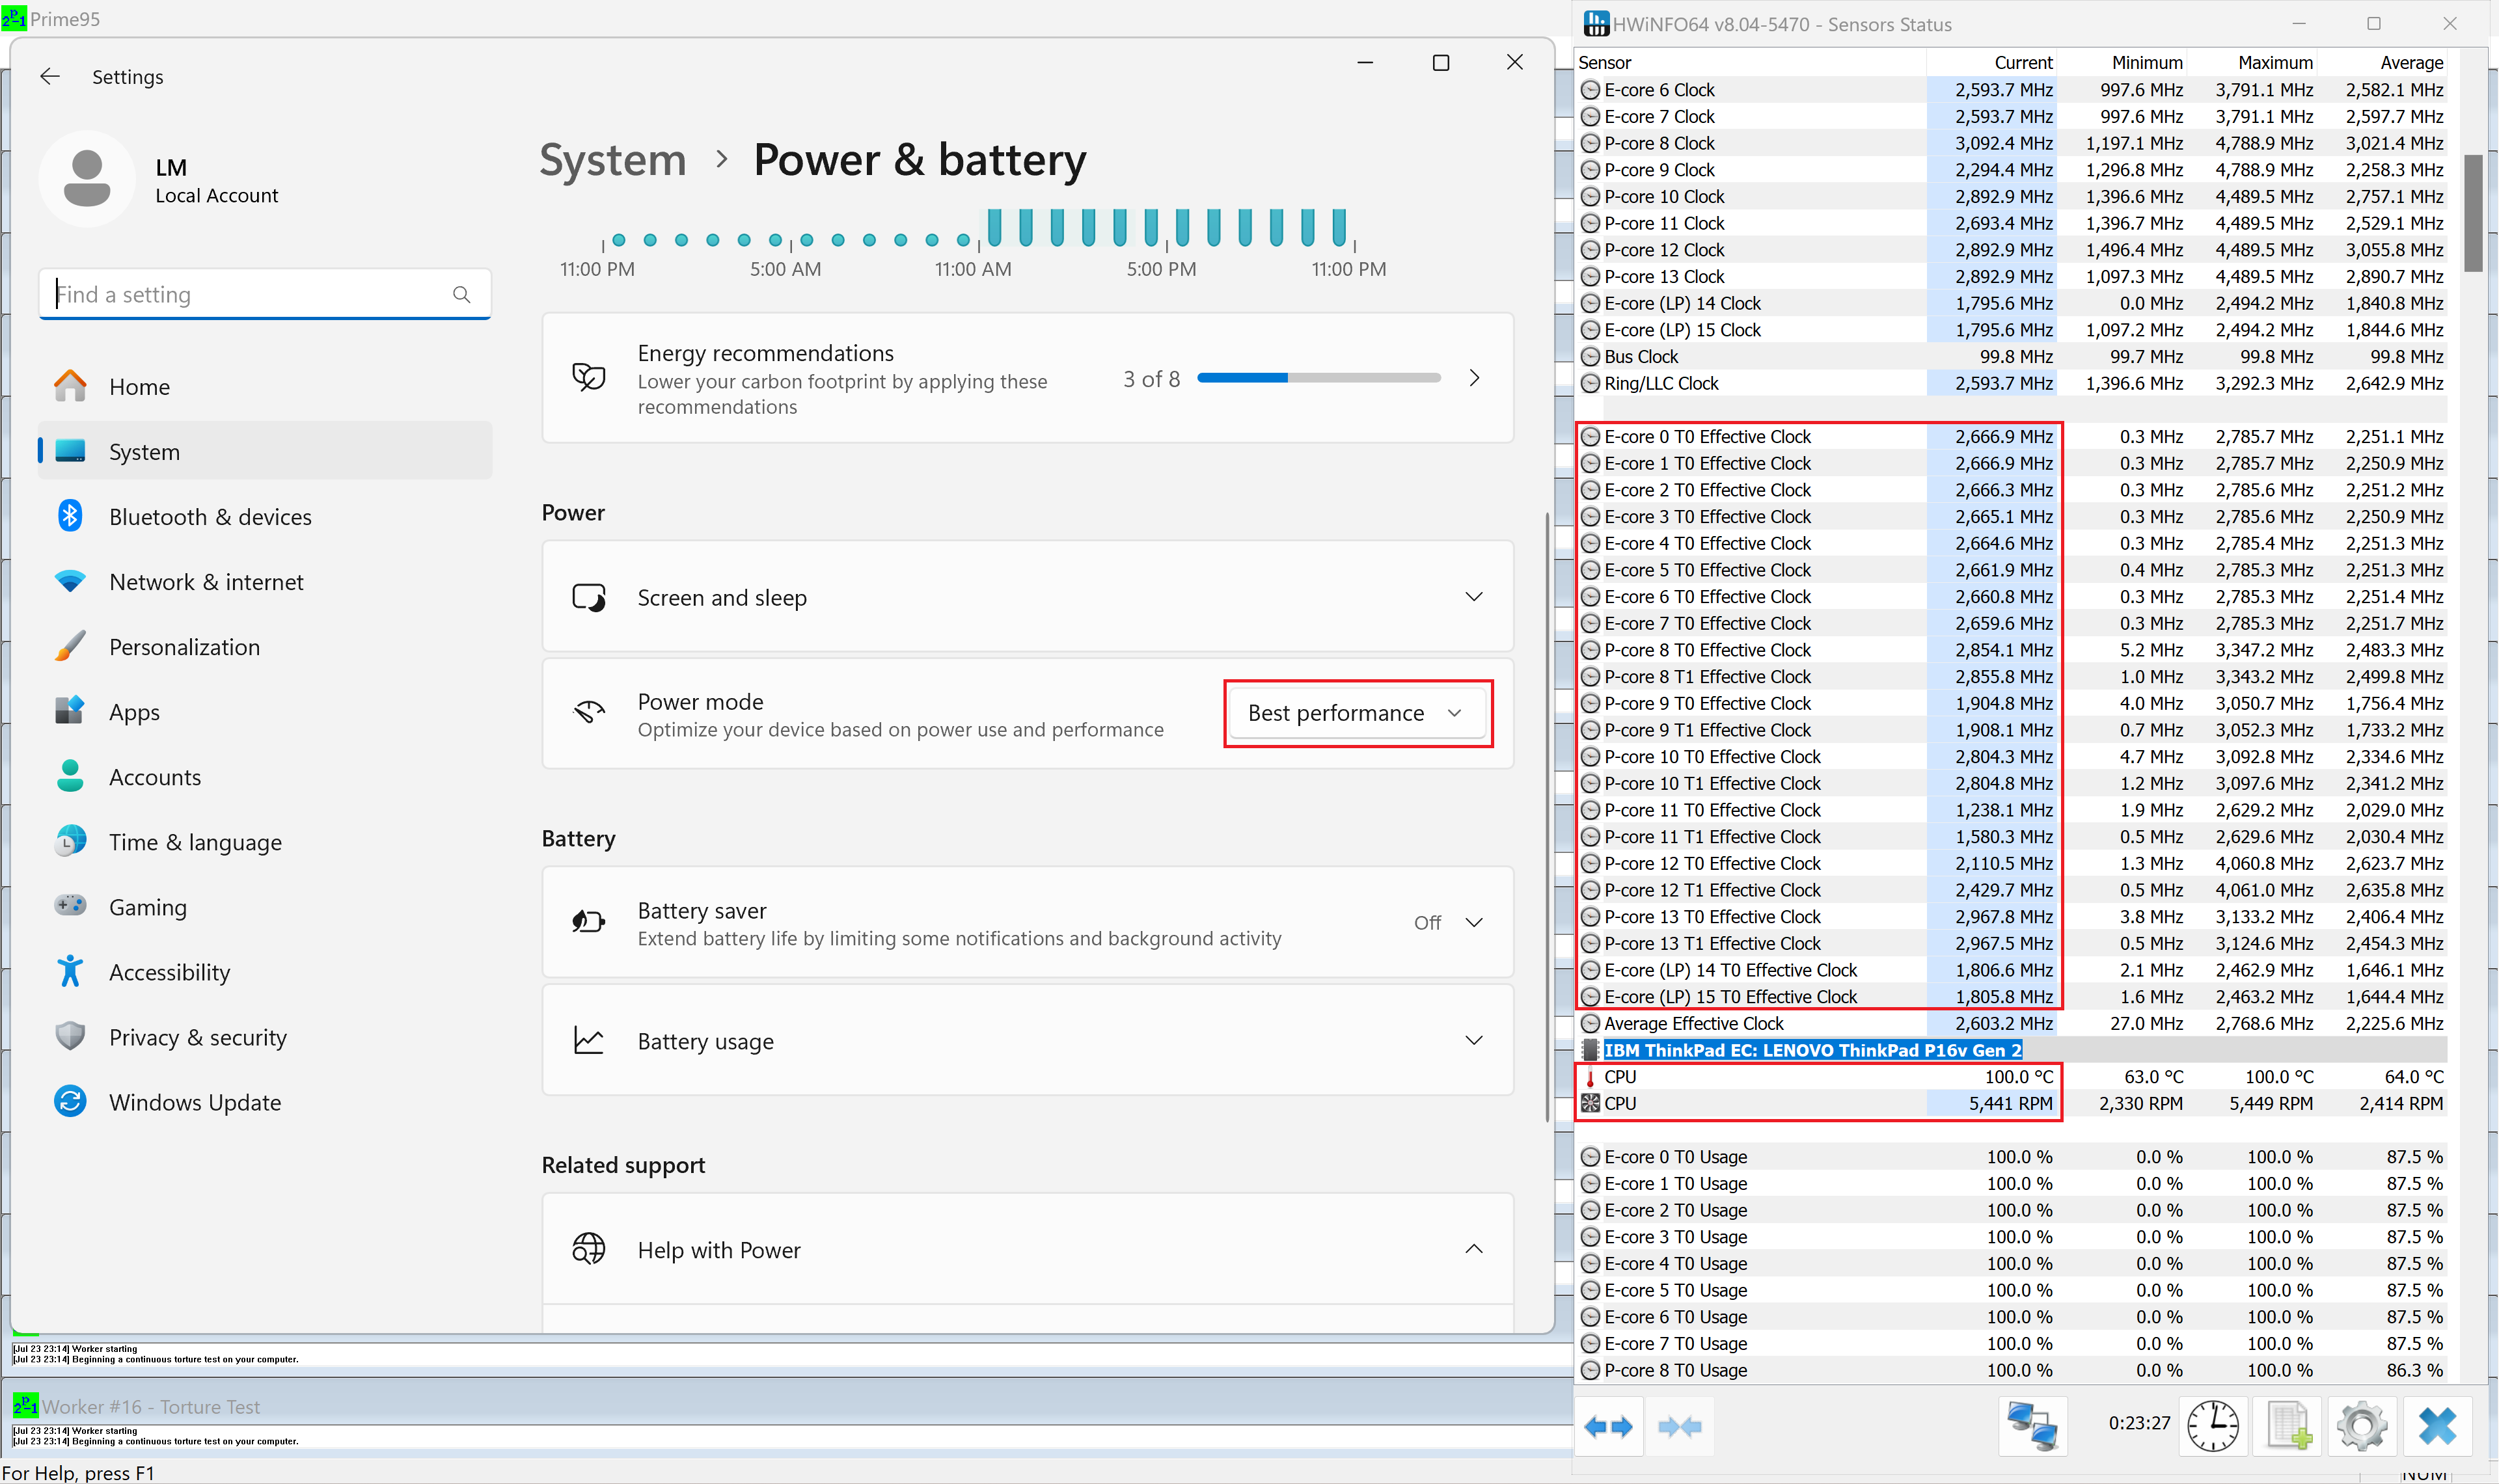Select the Bluetooth & devices sidebar icon
This screenshot has height=1484, width=2499.
70,516
